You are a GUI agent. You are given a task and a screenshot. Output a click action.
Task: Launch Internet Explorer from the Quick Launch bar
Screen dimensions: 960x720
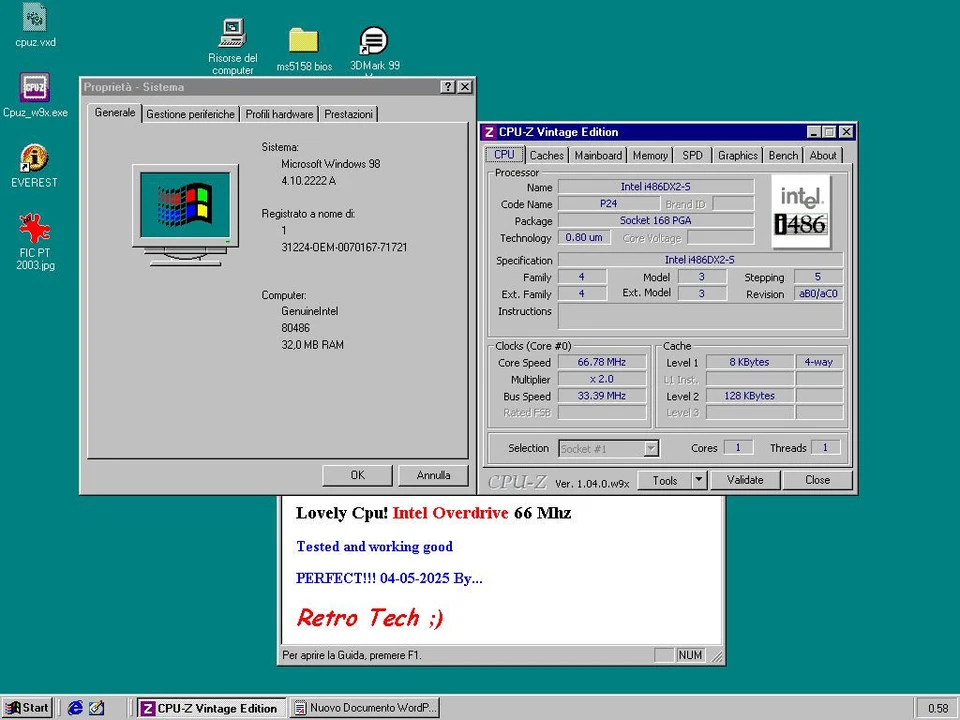pyautogui.click(x=75, y=707)
